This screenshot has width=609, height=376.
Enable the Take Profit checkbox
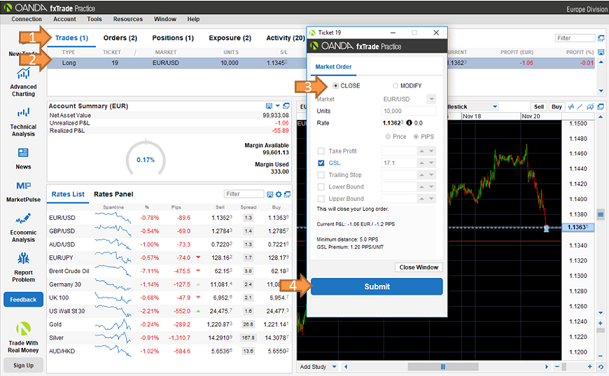tap(321, 151)
